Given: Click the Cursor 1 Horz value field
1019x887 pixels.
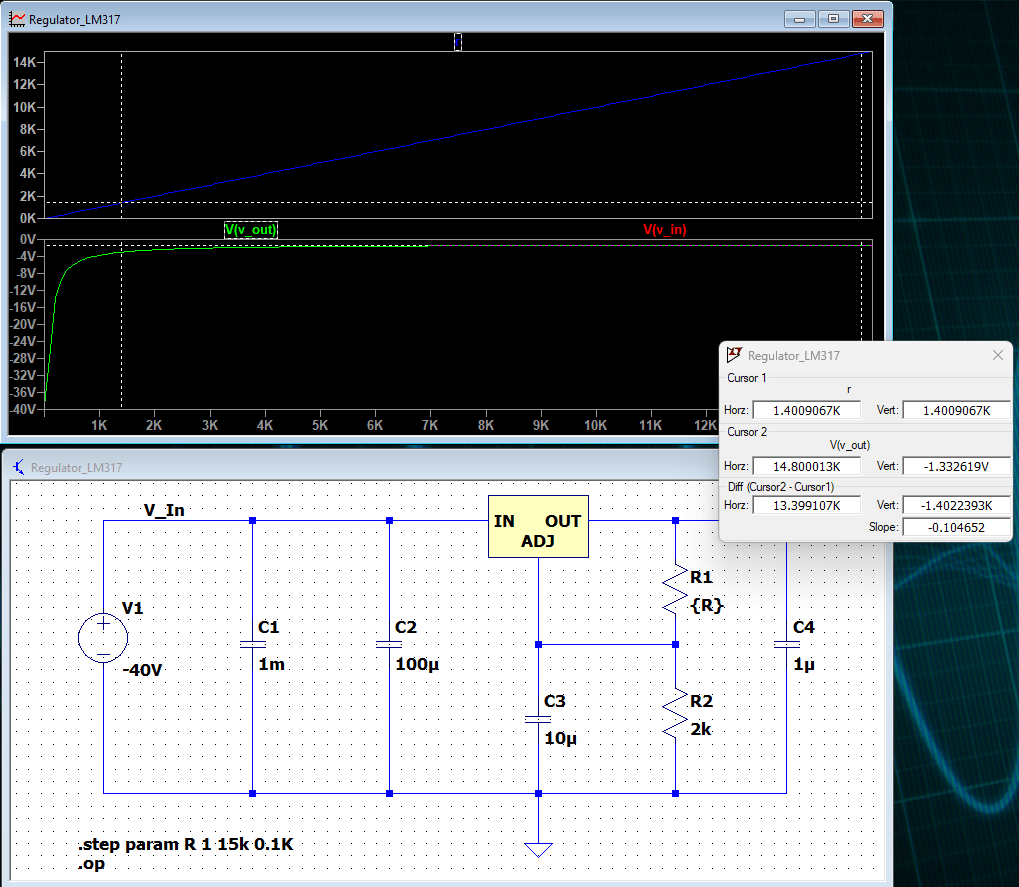Looking at the screenshot, I should click(x=806, y=410).
